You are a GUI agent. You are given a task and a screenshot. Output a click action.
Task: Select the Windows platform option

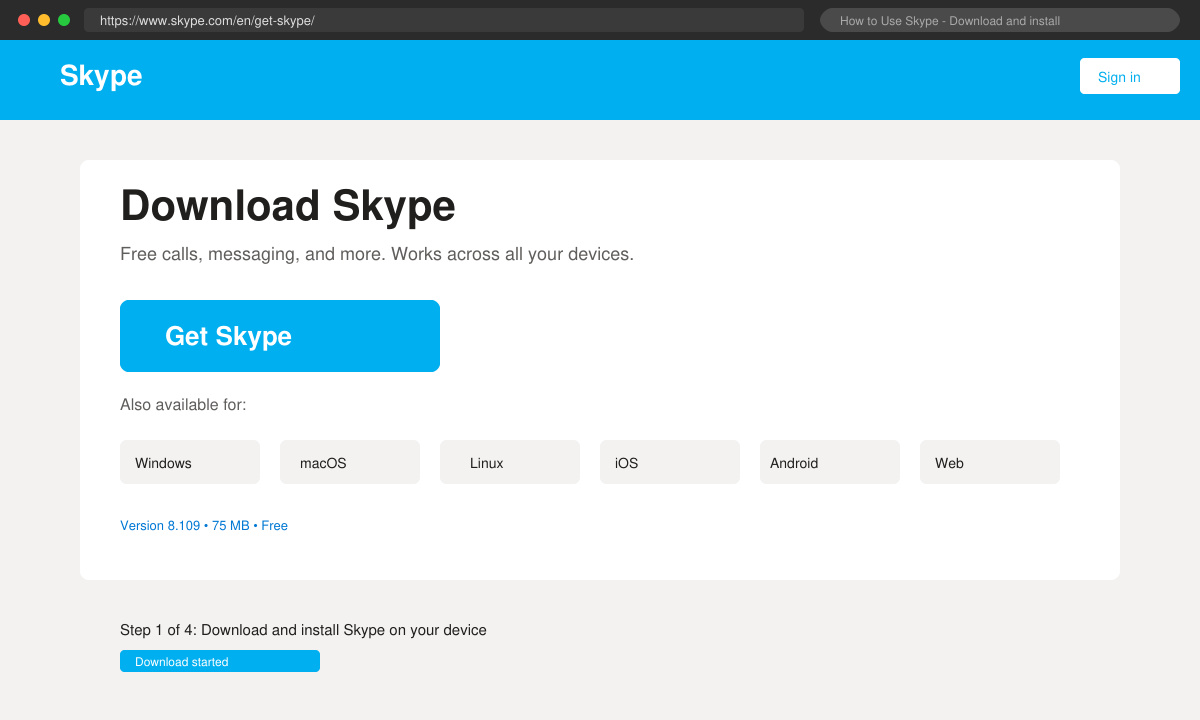pyautogui.click(x=190, y=462)
